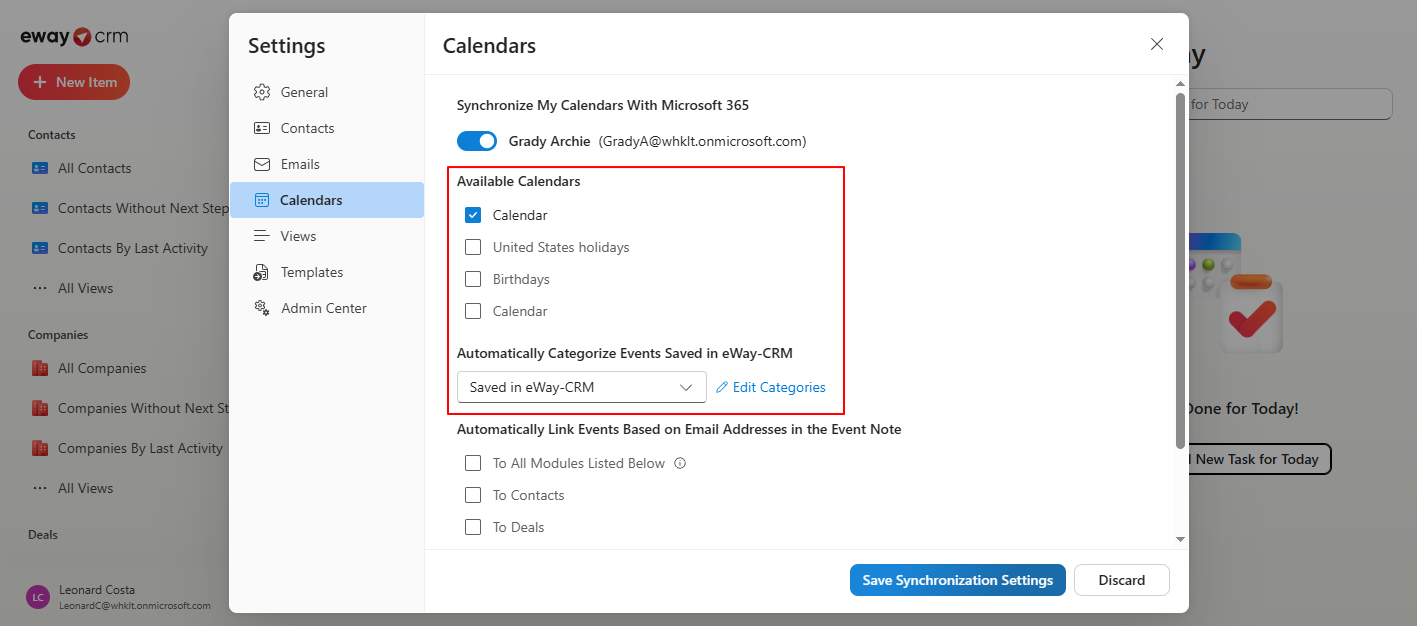This screenshot has width=1417, height=626.
Task: Check the To Deals checkbox
Action: [x=473, y=527]
